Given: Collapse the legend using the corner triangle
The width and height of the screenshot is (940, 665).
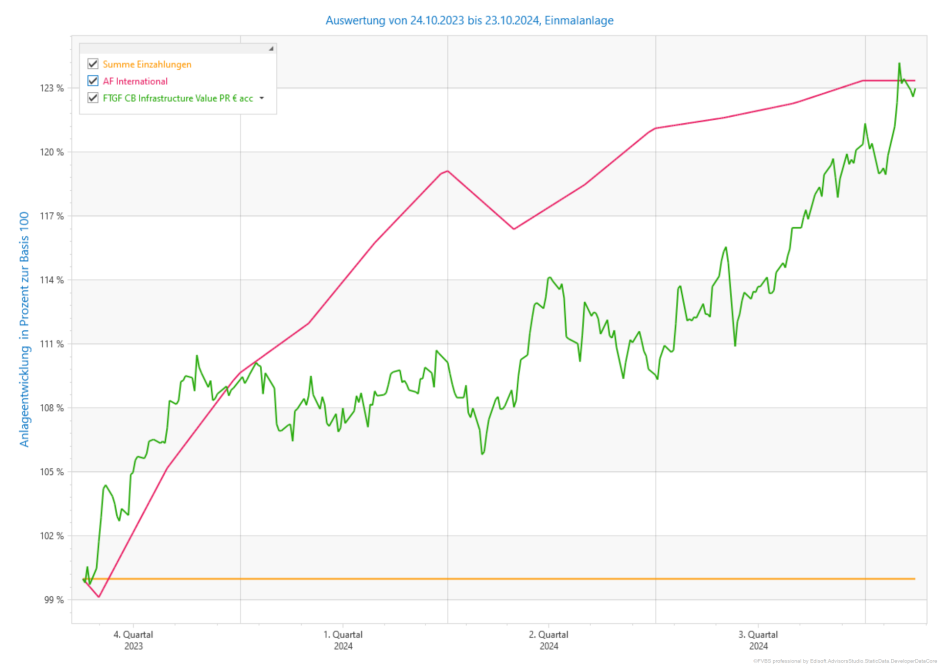Looking at the screenshot, I should coord(271,48).
